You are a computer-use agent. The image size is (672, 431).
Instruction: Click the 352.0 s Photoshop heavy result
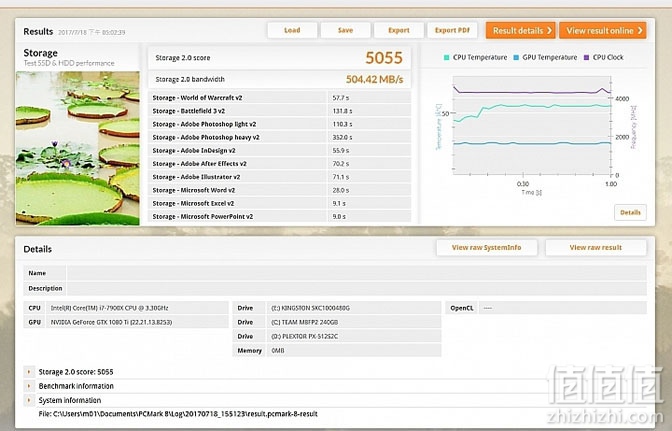[342, 138]
